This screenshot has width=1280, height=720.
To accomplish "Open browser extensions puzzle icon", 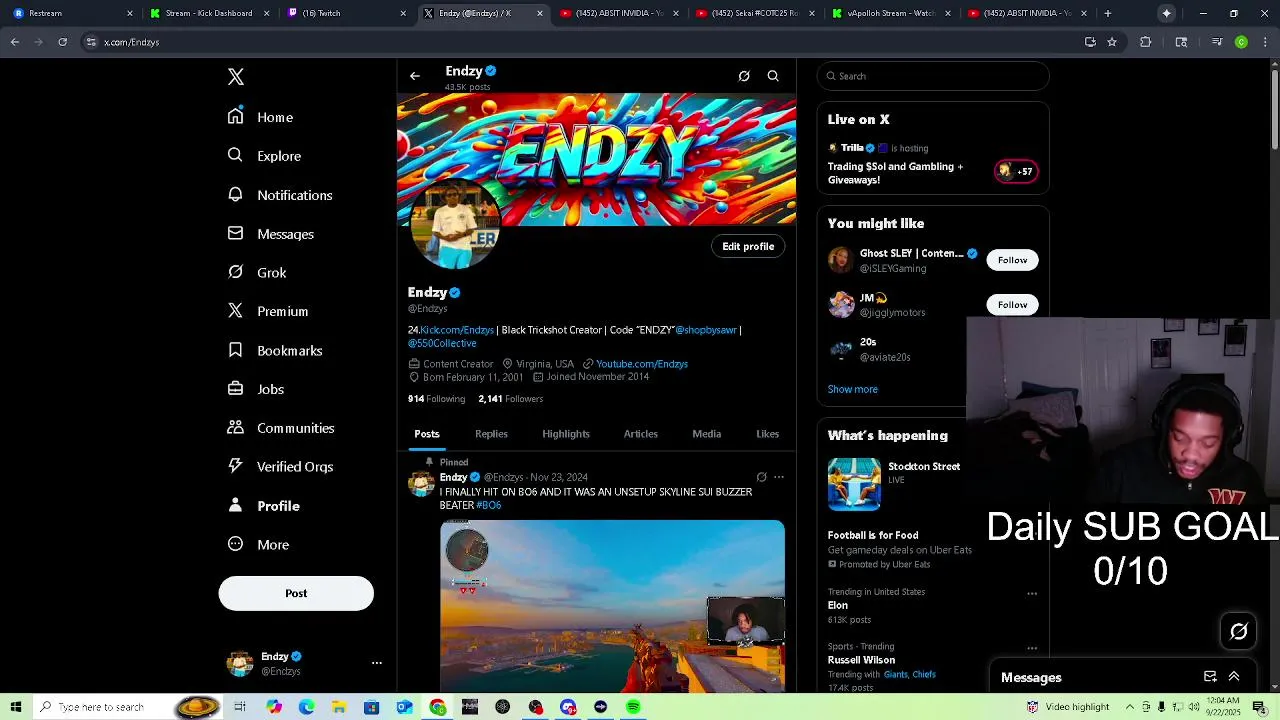I will pos(1146,42).
